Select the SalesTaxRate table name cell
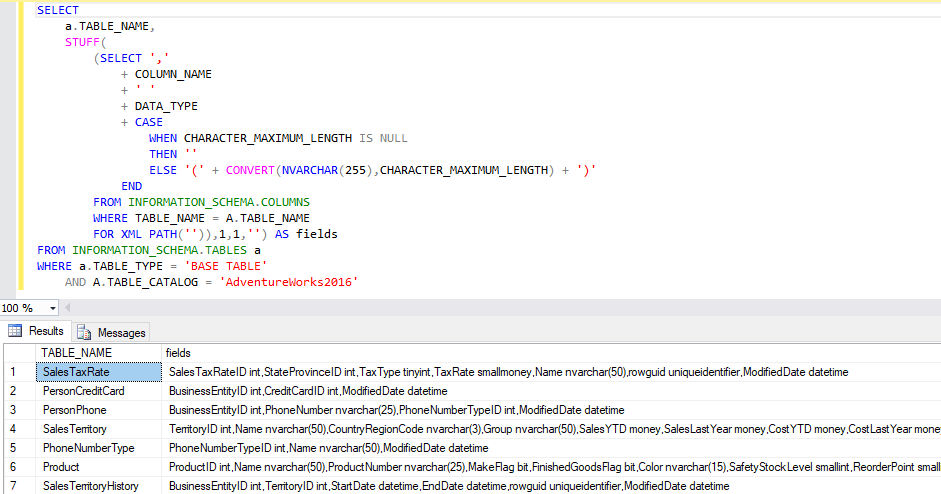Screen dimensions: 941x494 point(98,372)
